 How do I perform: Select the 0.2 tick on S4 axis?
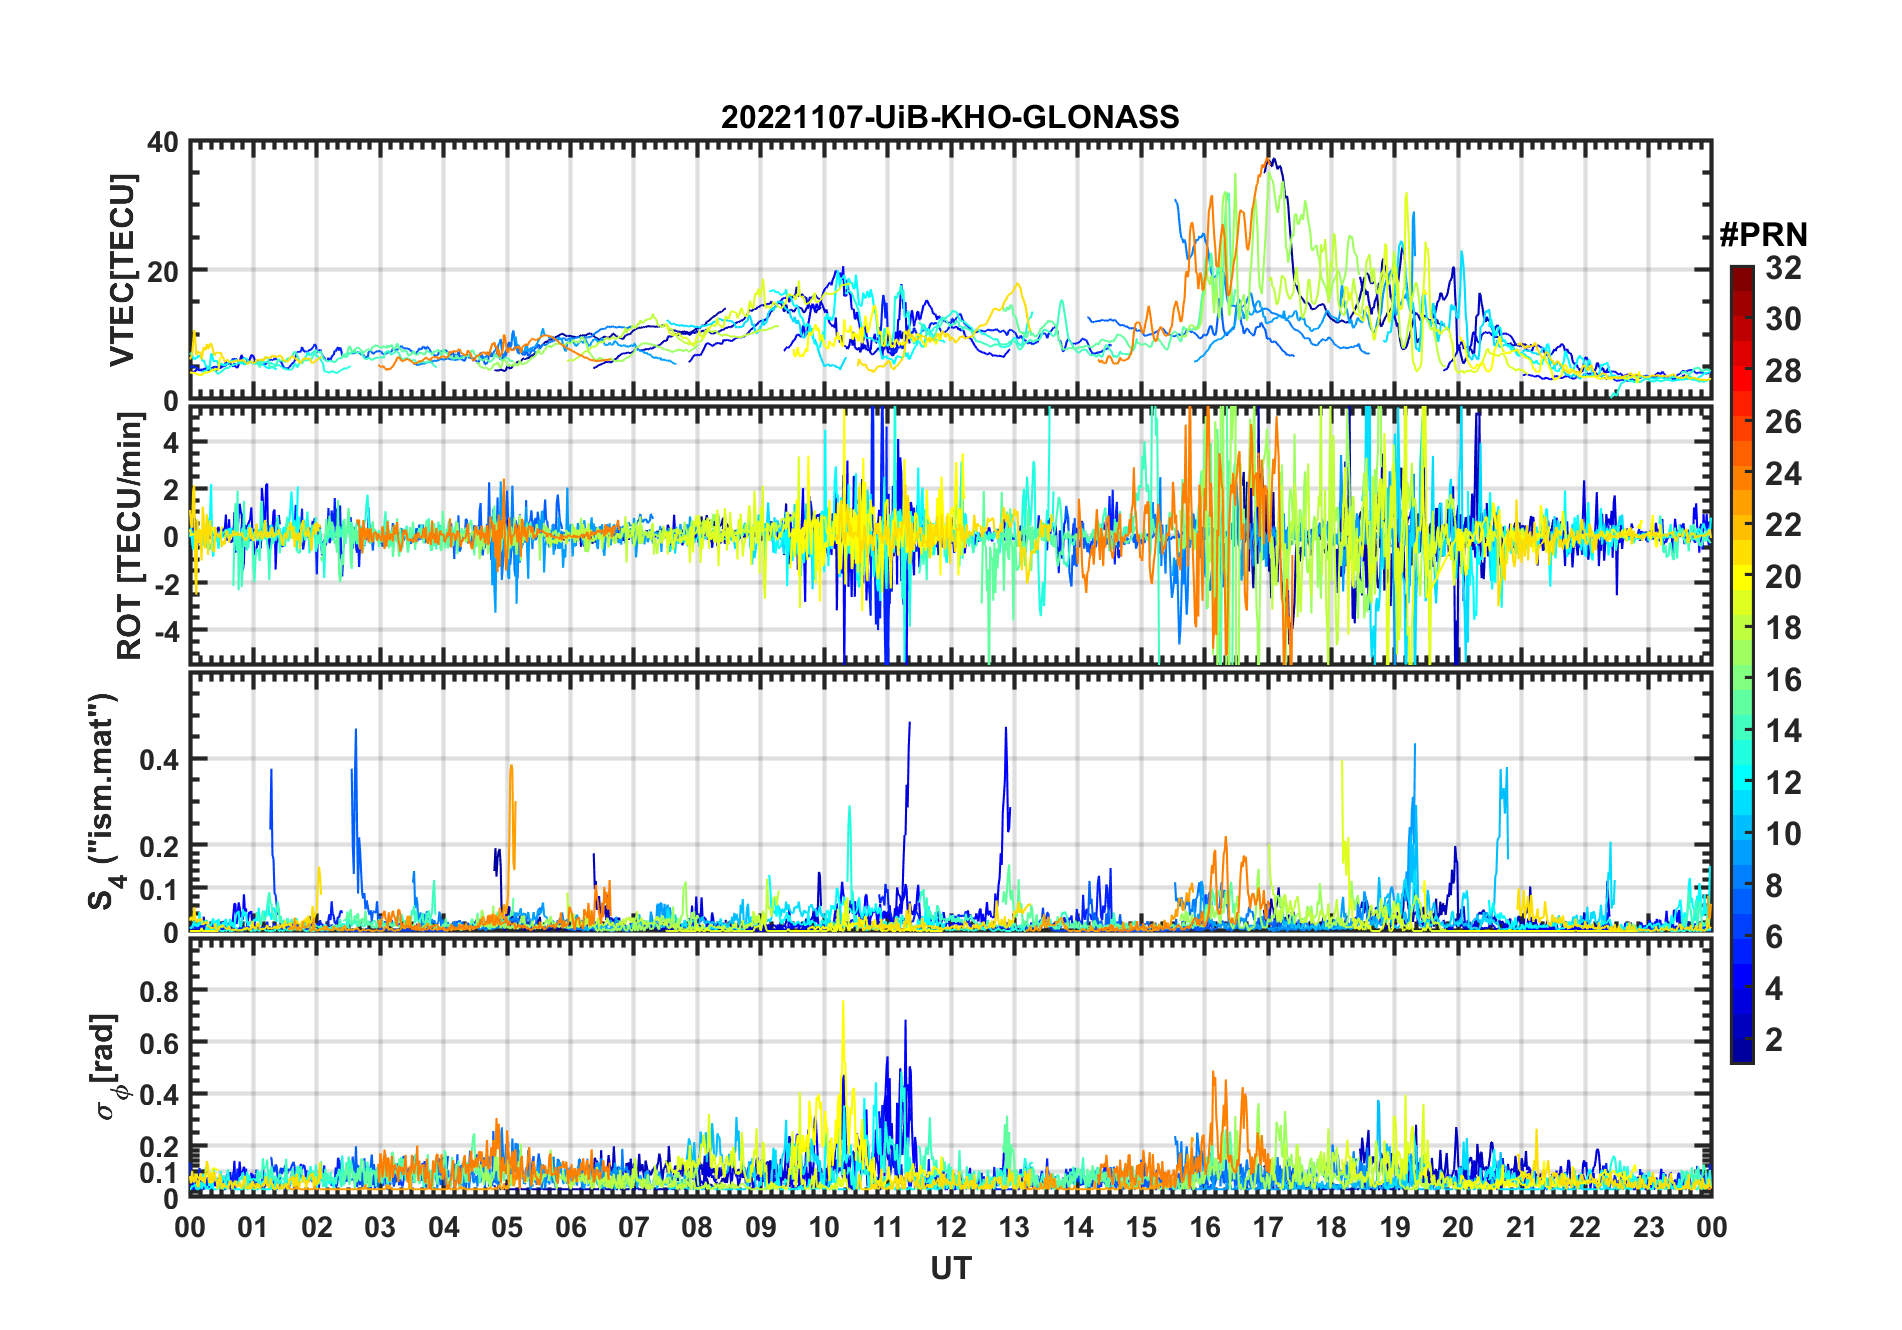pyautogui.click(x=158, y=846)
